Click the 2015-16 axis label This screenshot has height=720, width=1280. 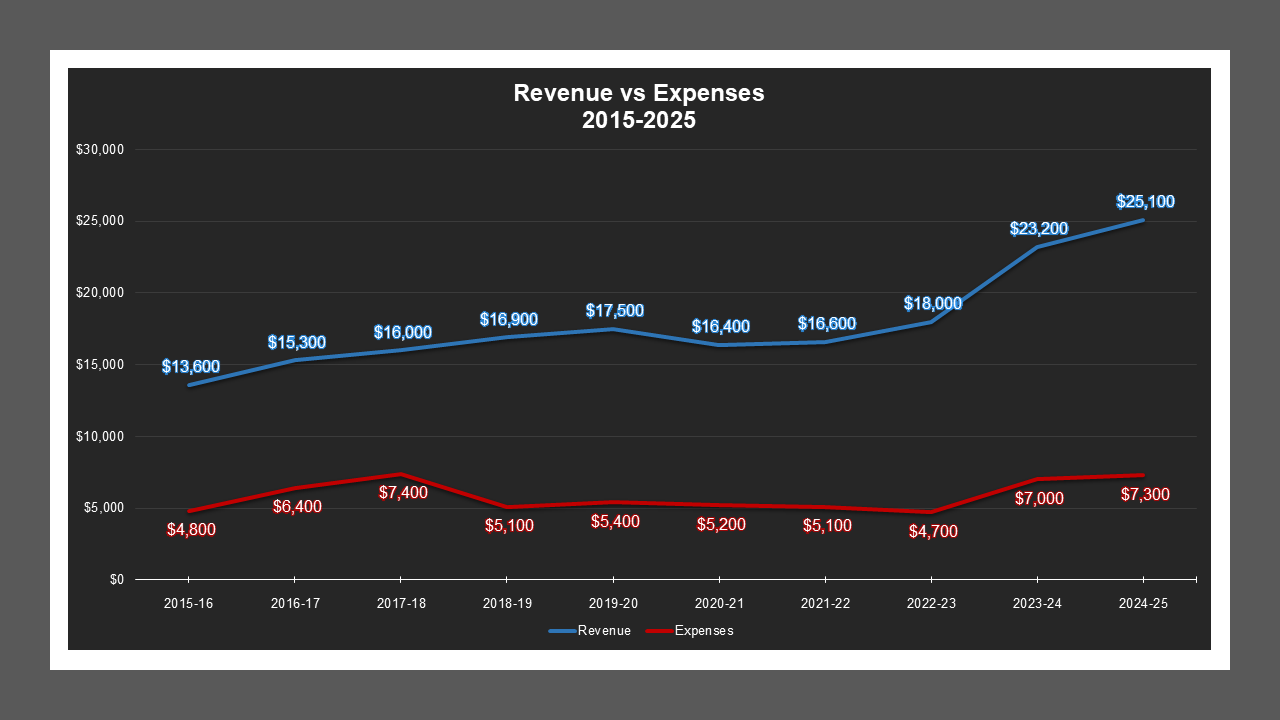(190, 603)
